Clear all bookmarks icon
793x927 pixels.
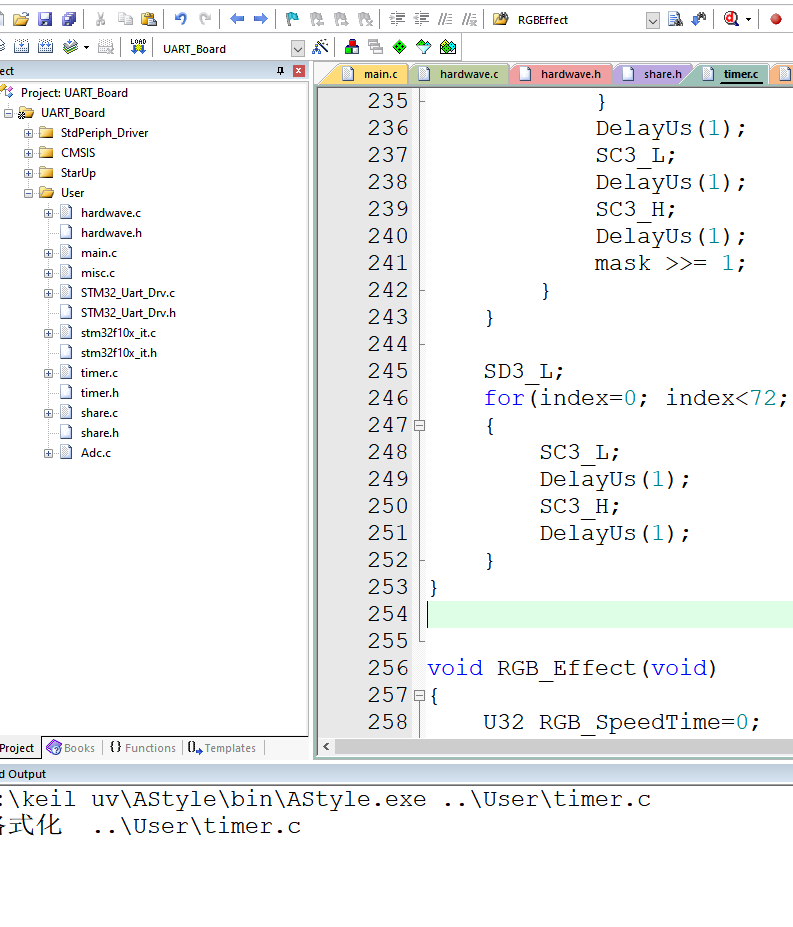(x=365, y=20)
